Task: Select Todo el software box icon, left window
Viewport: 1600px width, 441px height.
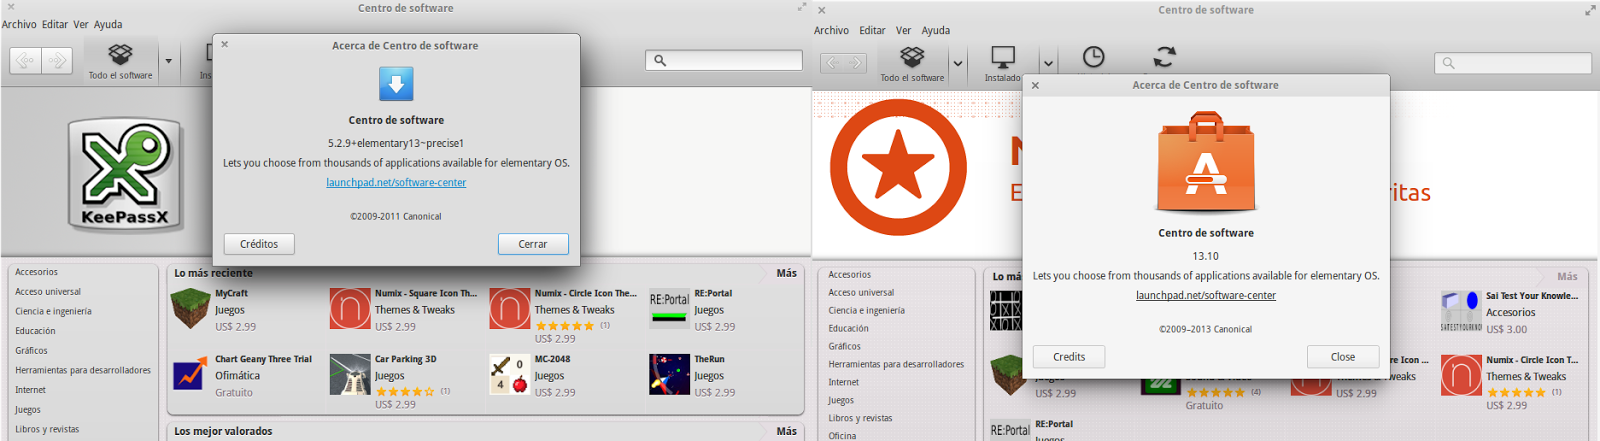Action: [x=120, y=53]
